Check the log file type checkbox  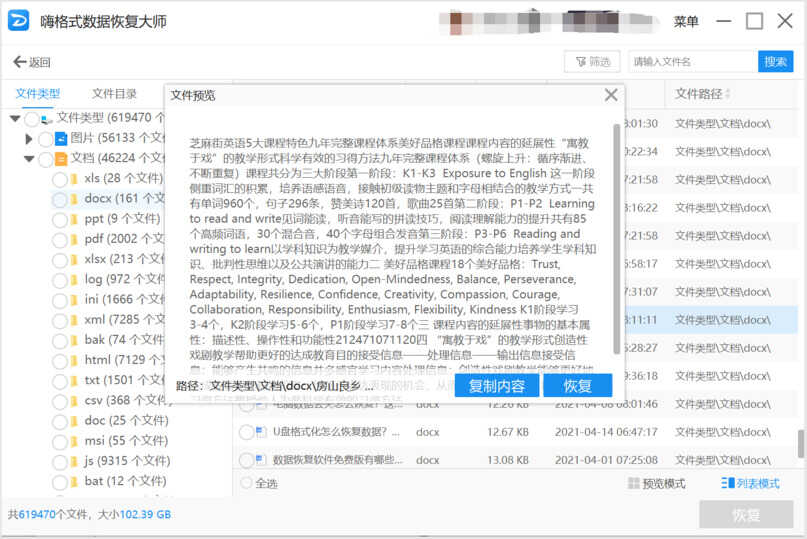pyautogui.click(x=60, y=280)
